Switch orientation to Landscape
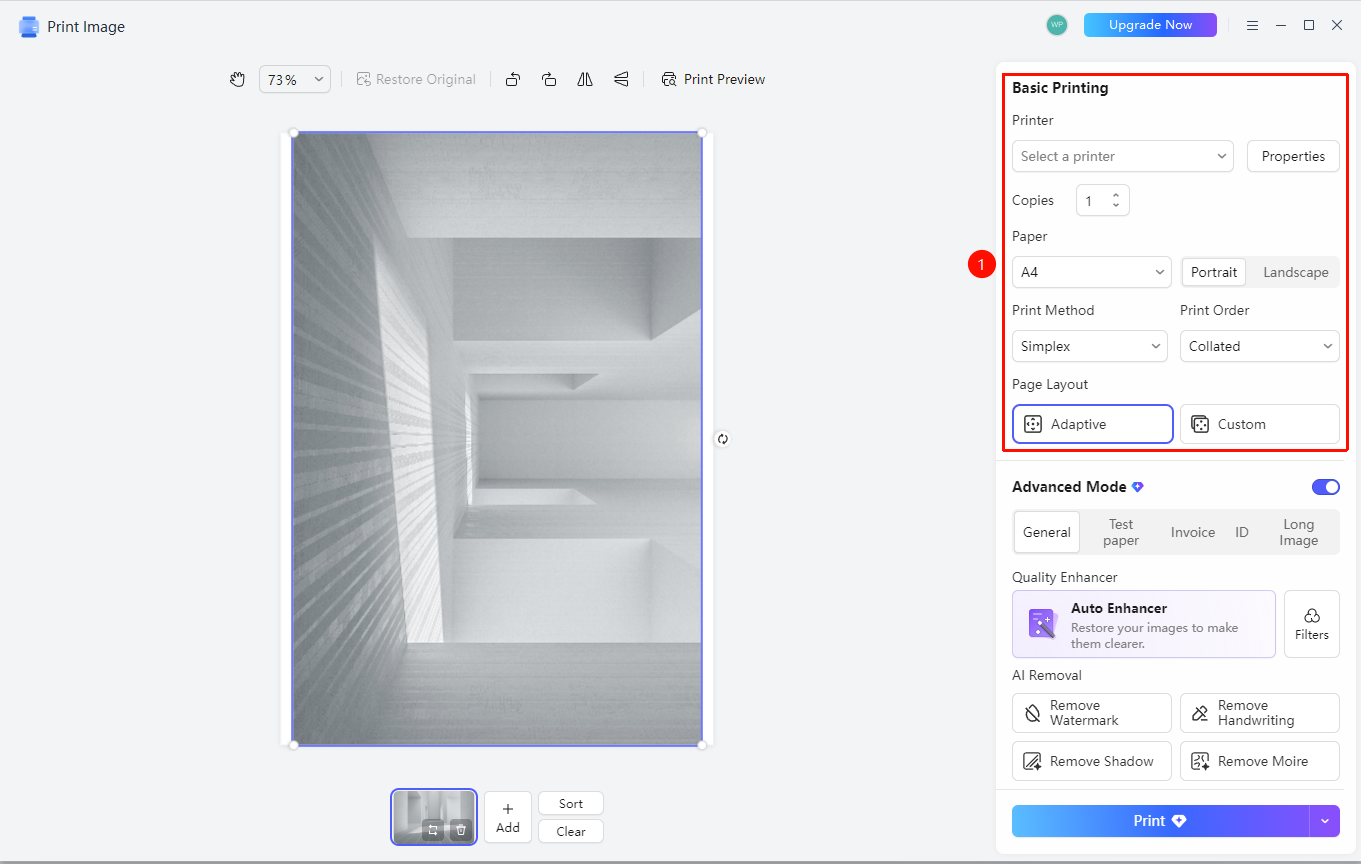The height and width of the screenshot is (864, 1361). pos(1296,272)
